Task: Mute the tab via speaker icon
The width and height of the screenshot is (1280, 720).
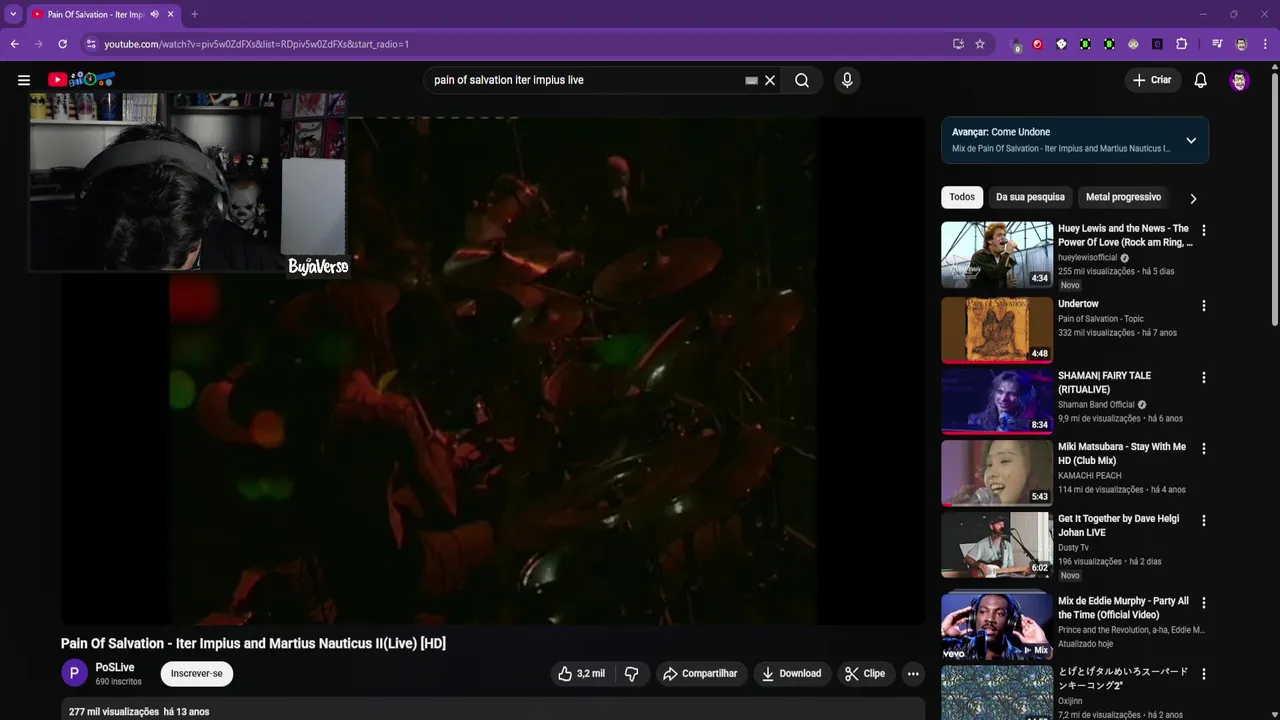Action: tap(154, 14)
